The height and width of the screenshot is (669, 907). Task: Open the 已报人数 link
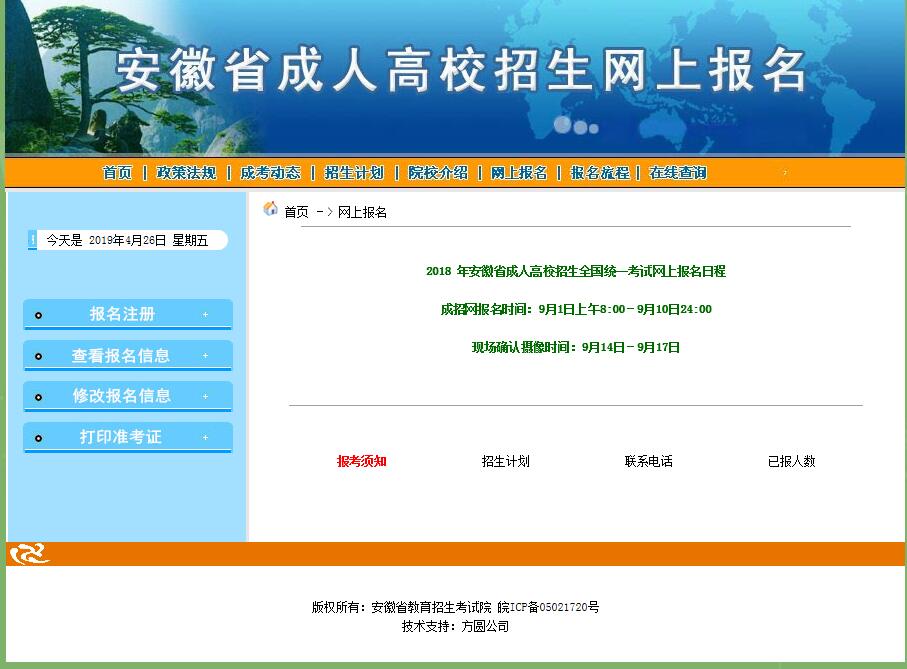point(791,461)
